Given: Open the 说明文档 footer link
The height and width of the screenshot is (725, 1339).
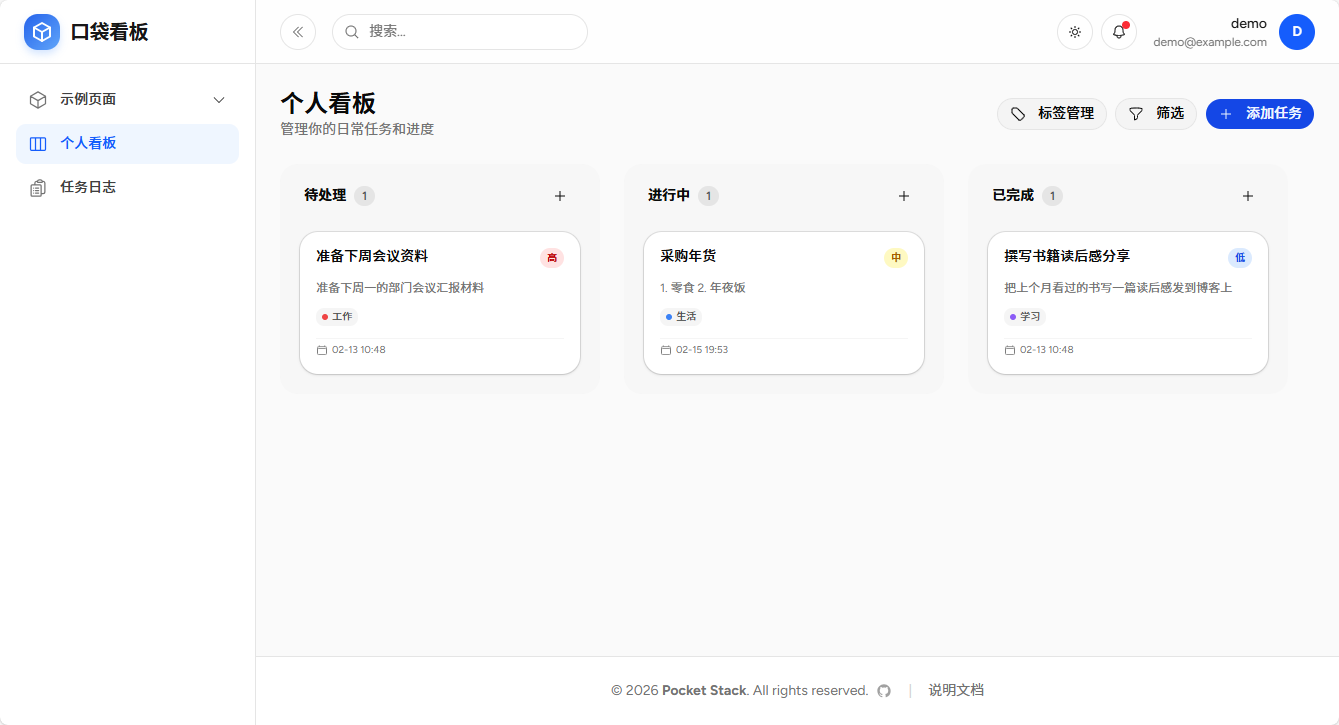Looking at the screenshot, I should 956,690.
